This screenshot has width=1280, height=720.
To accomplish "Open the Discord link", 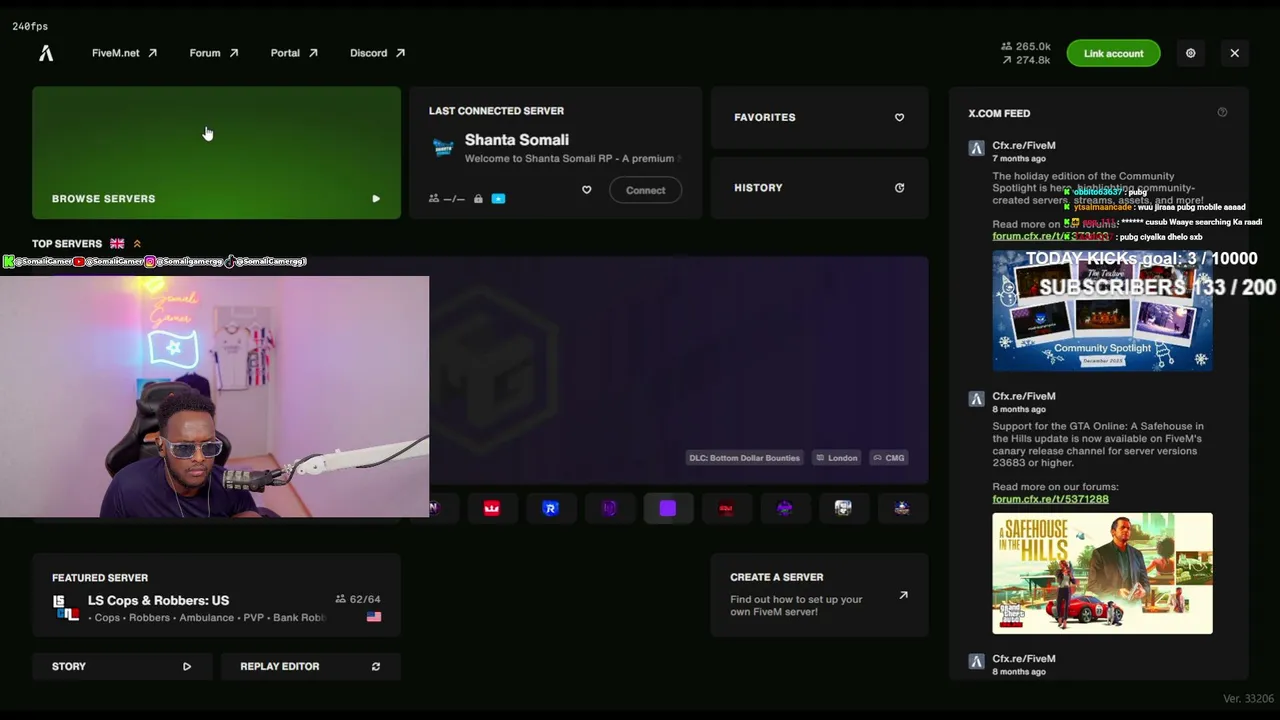I will tap(378, 53).
